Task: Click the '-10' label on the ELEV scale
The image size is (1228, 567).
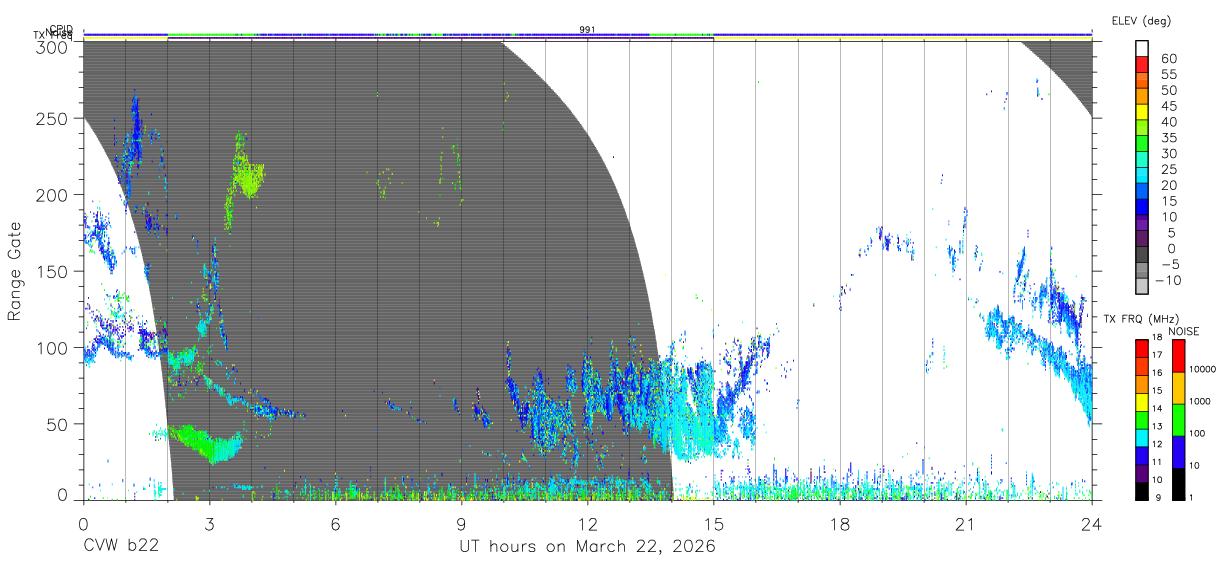Action: 1168,280
